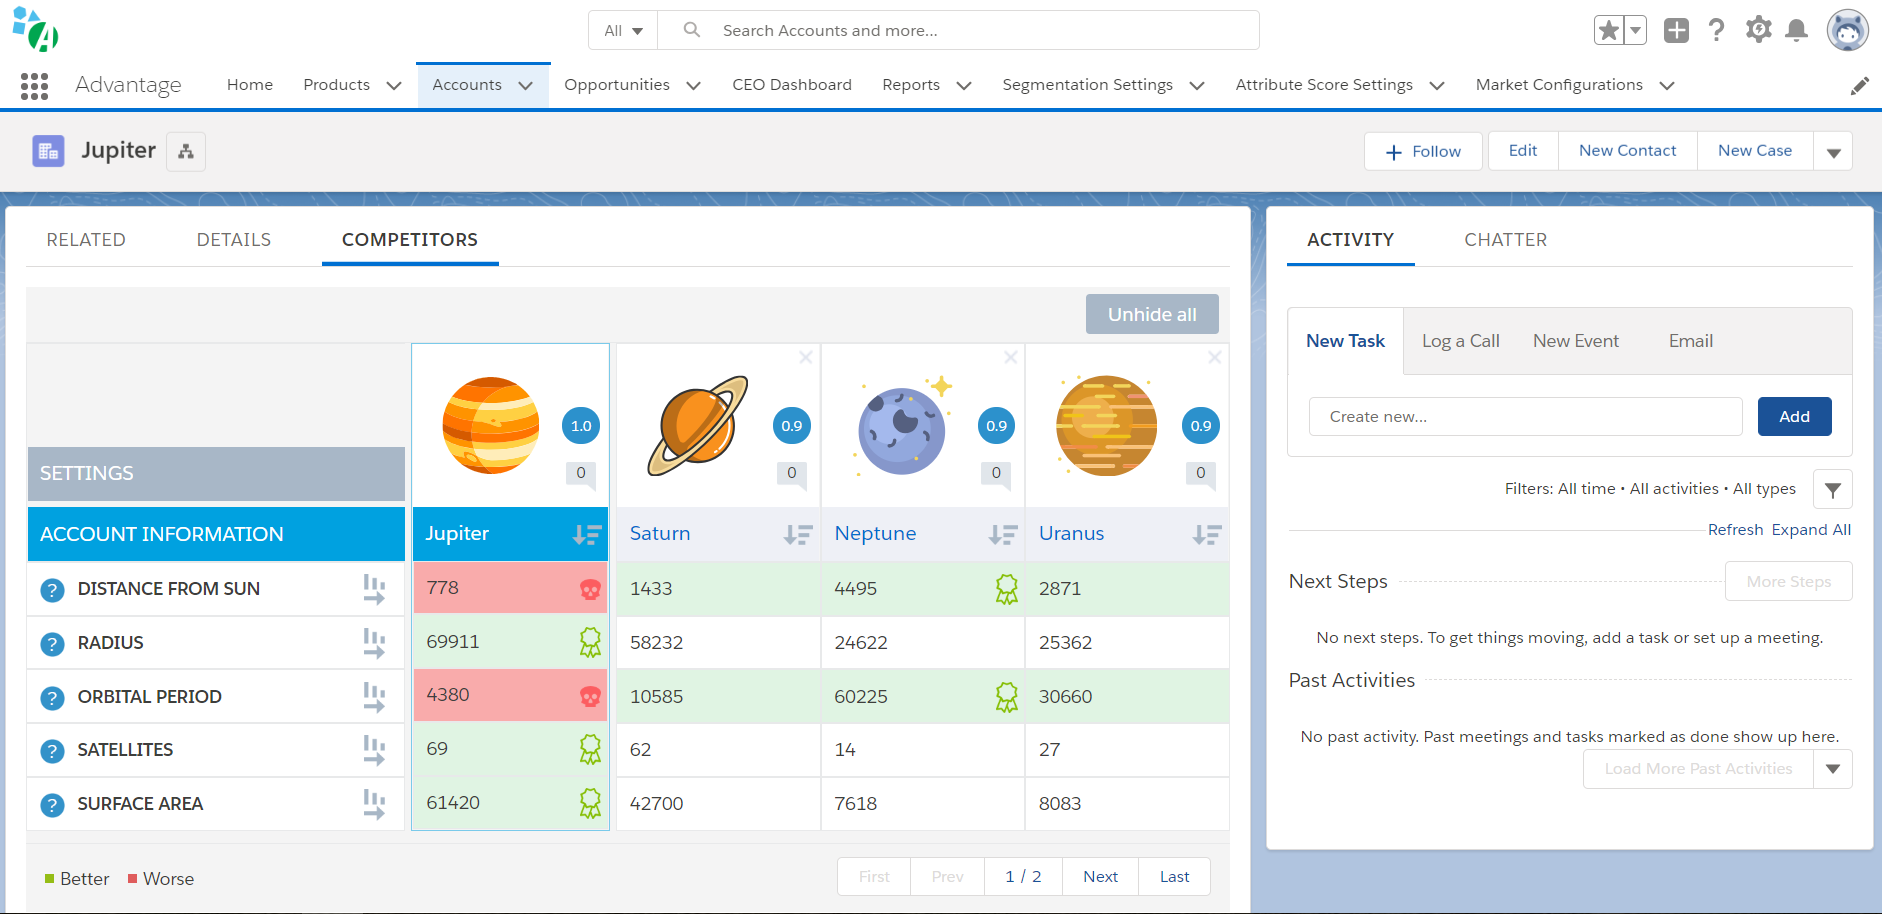Screen dimensions: 1882x914
Task: Open the All search scope dropdown
Action: coord(623,31)
